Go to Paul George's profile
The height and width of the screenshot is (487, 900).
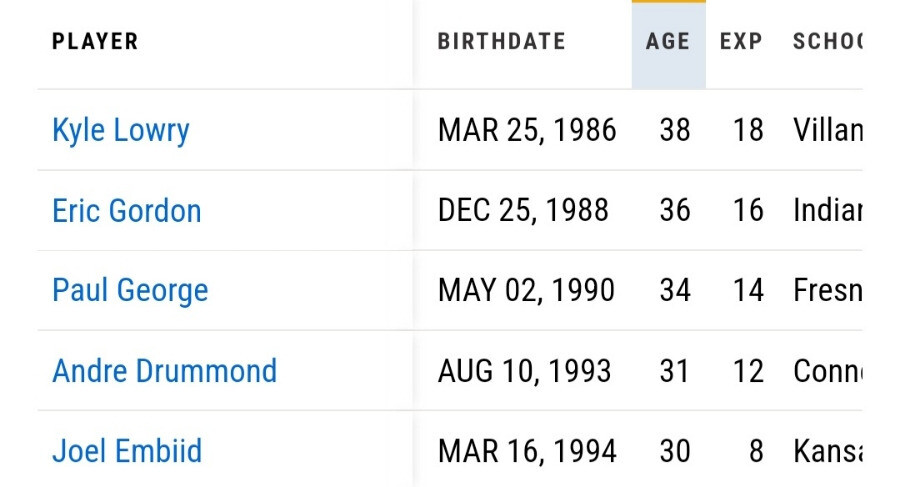point(130,291)
